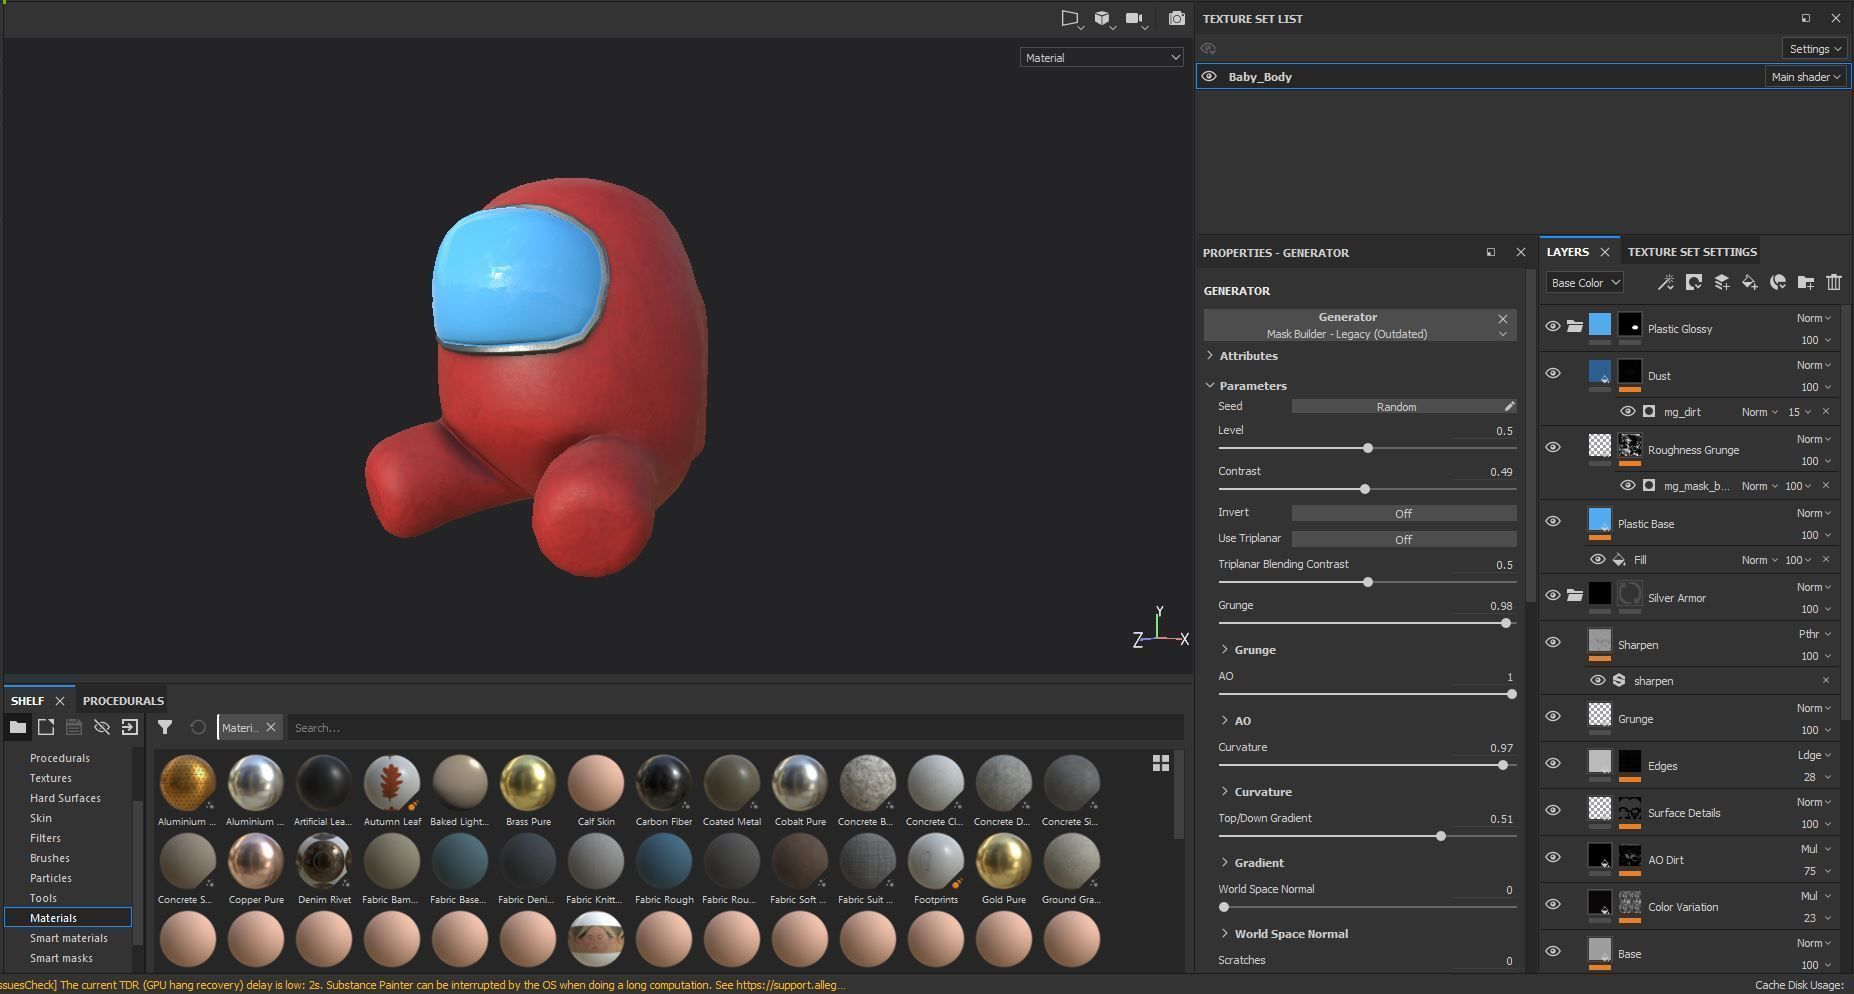Toggle the Invert option Off button
This screenshot has width=1854, height=994.
tap(1404, 513)
